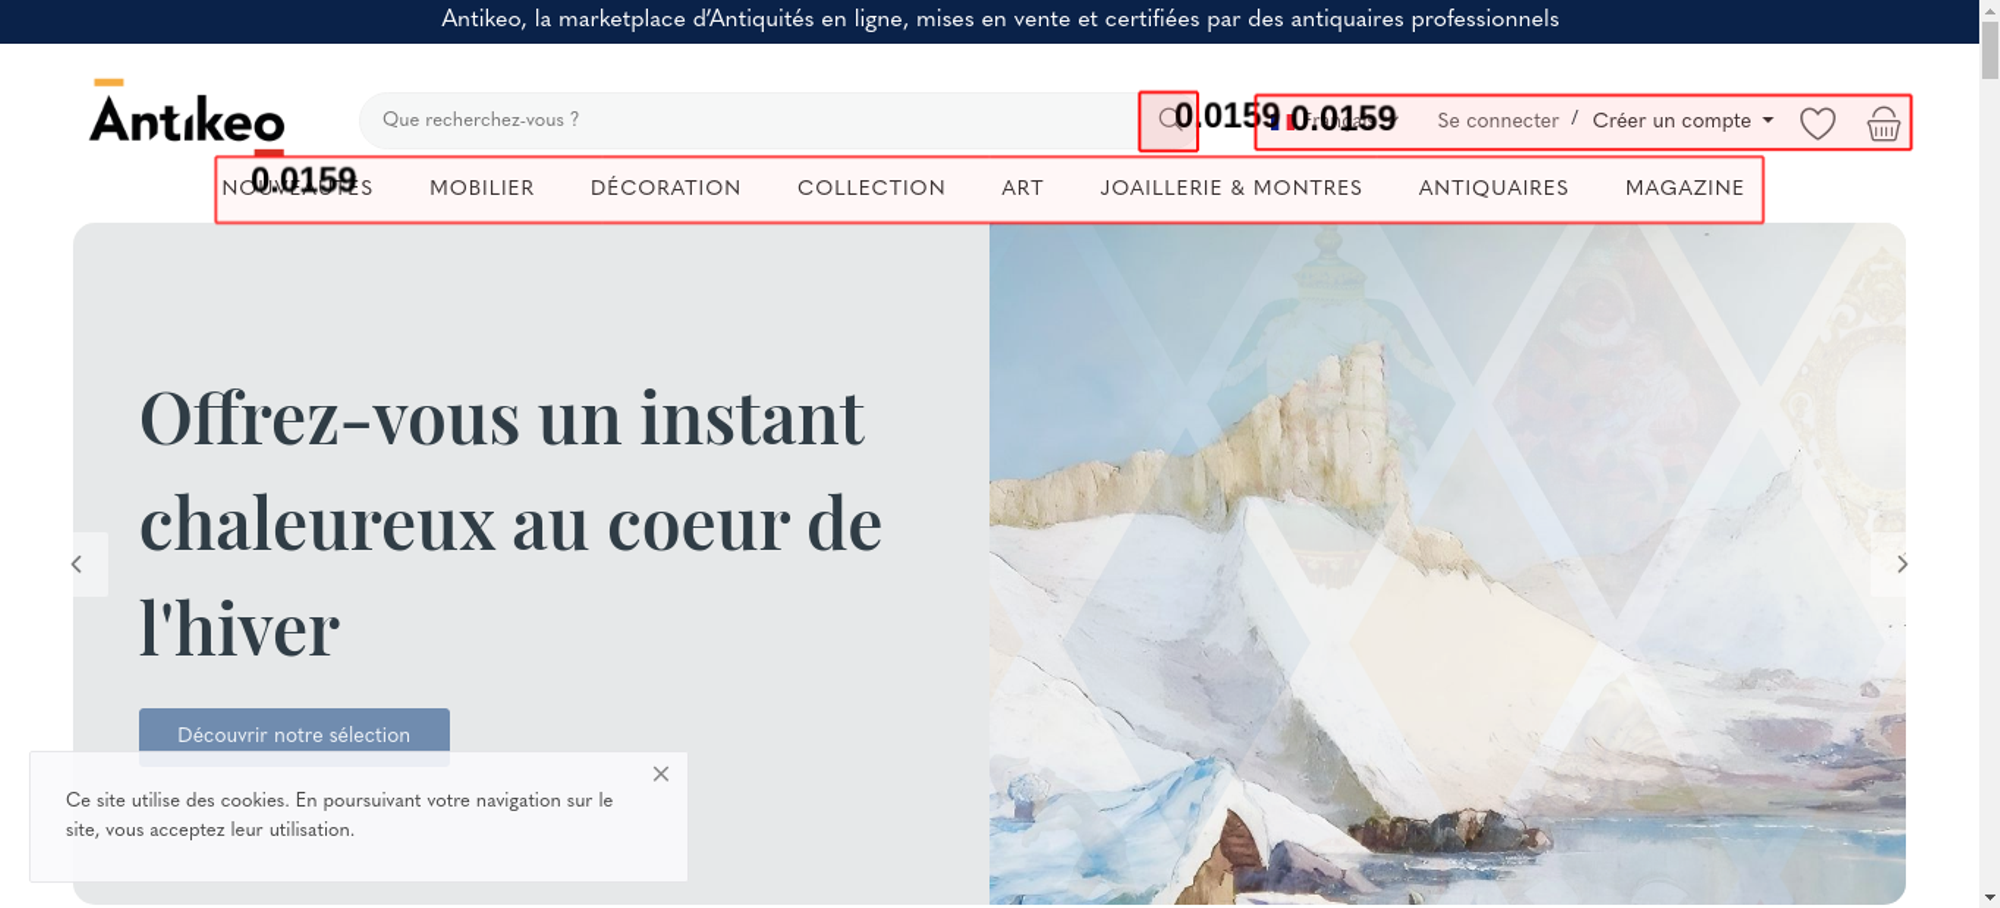
Task: Advance to next carousel slide
Action: point(1901,564)
